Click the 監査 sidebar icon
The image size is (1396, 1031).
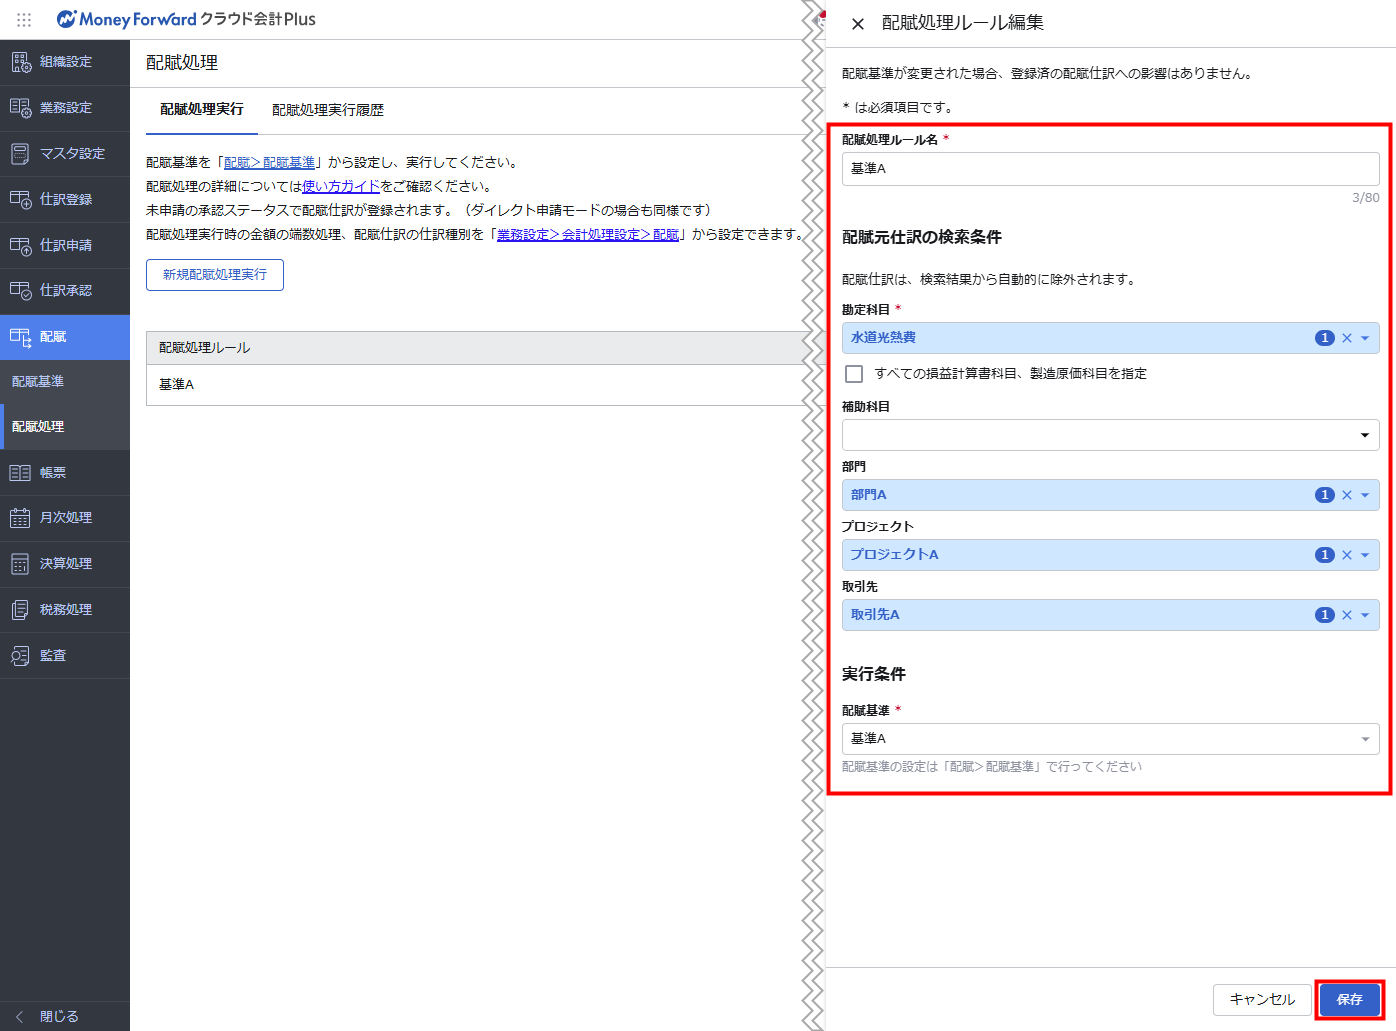21,656
